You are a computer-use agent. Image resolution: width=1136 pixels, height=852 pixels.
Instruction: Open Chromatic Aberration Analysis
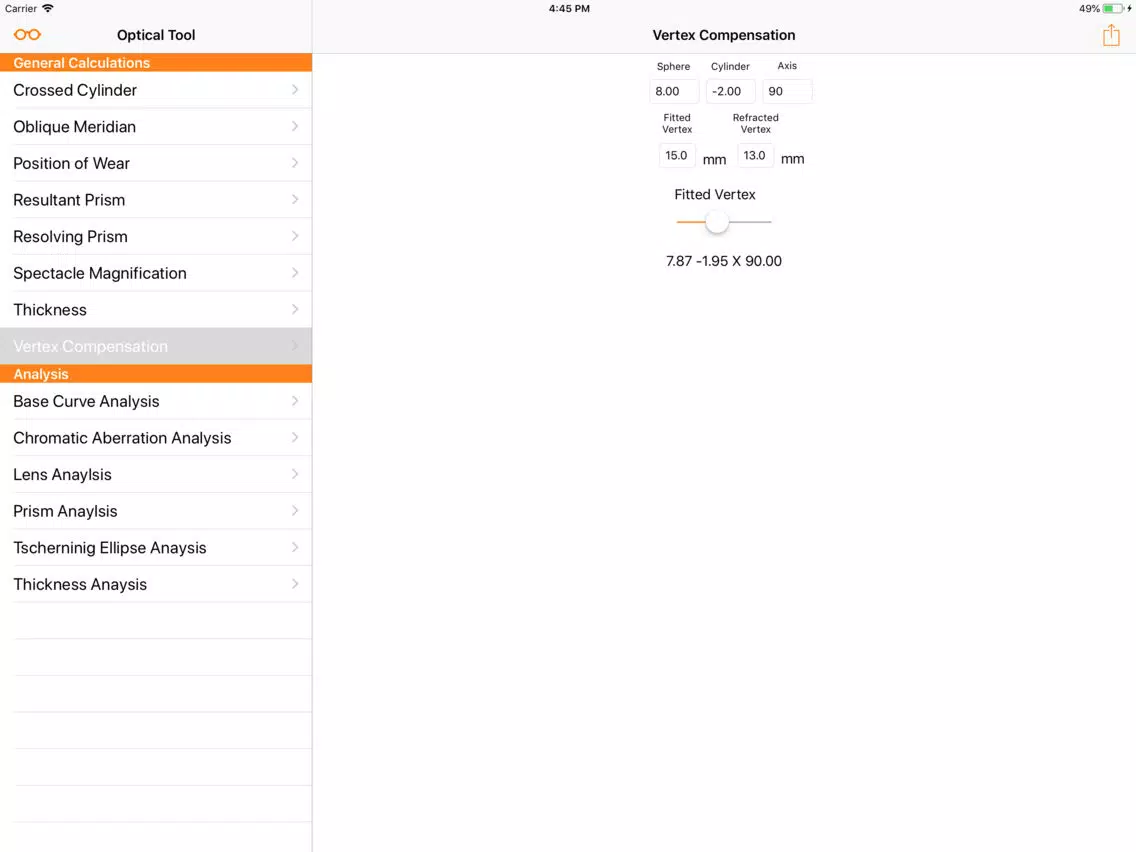pyautogui.click(x=156, y=438)
